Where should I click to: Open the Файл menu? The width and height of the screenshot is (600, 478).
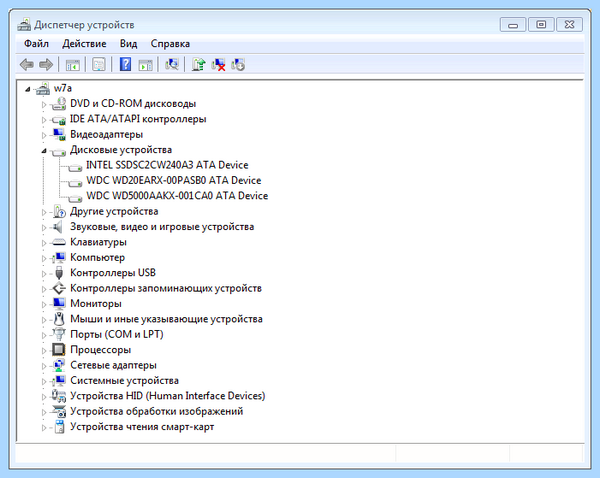[x=36, y=44]
